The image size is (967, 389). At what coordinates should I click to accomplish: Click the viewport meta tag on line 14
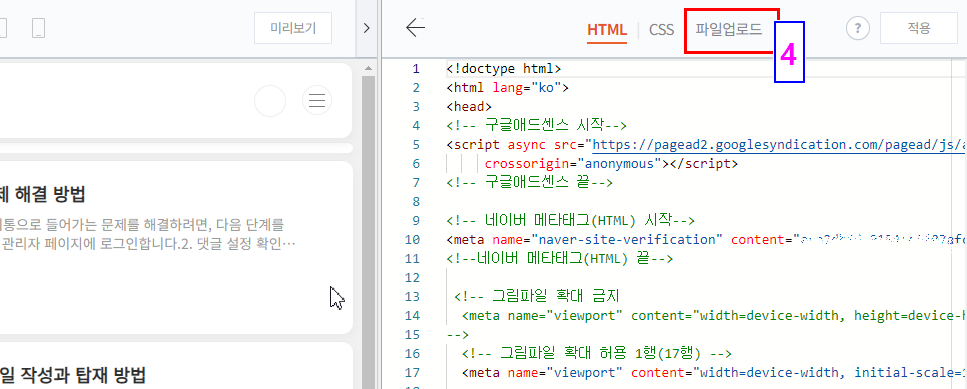coord(714,316)
